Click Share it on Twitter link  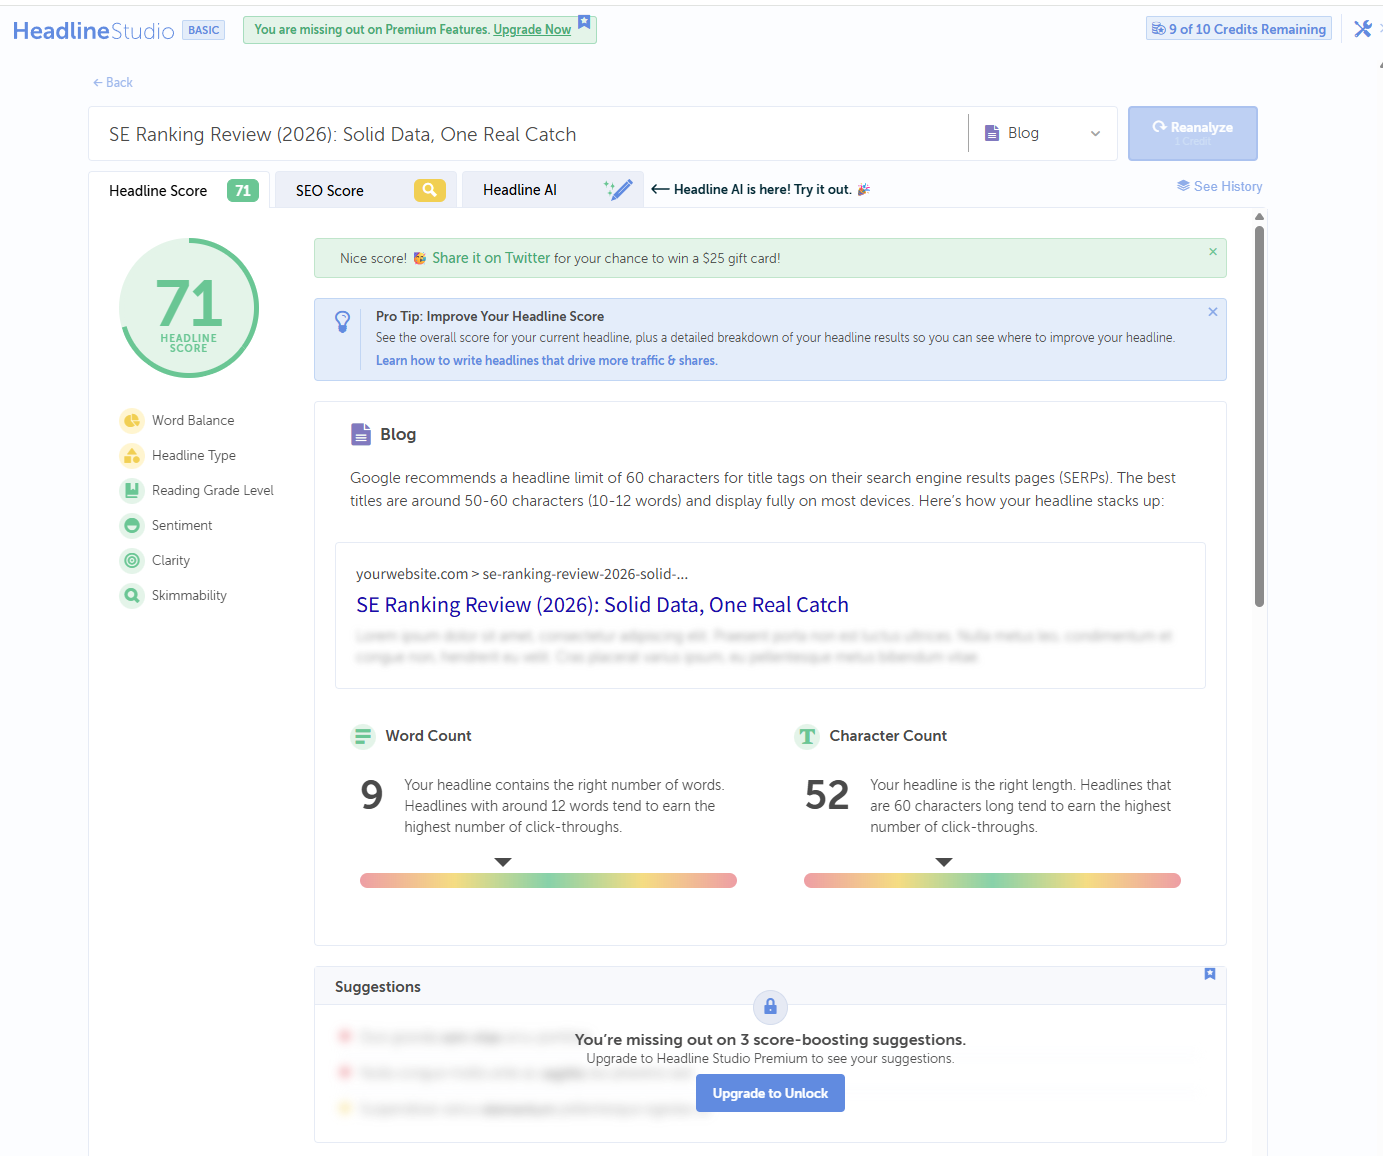[491, 258]
